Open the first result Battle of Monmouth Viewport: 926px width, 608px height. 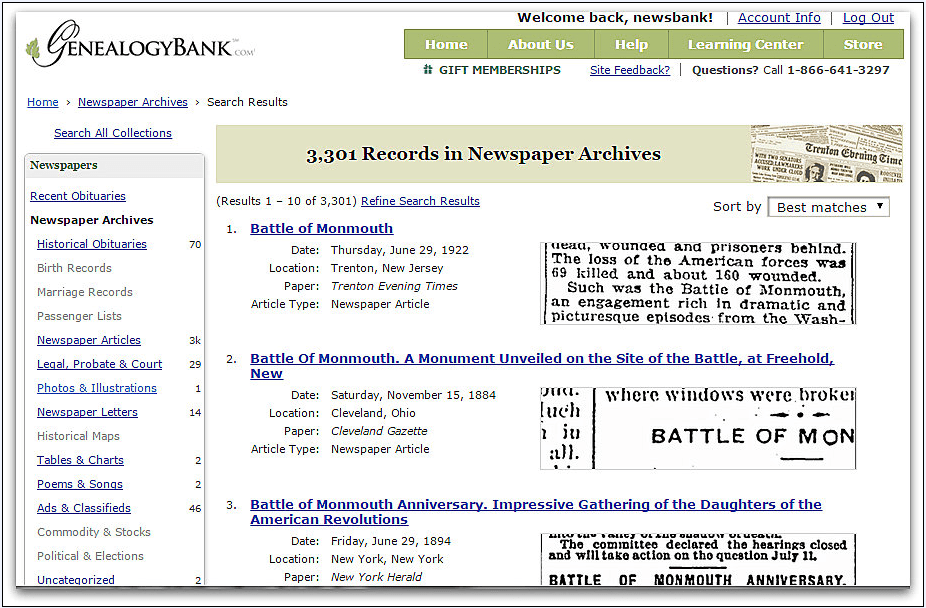point(321,228)
